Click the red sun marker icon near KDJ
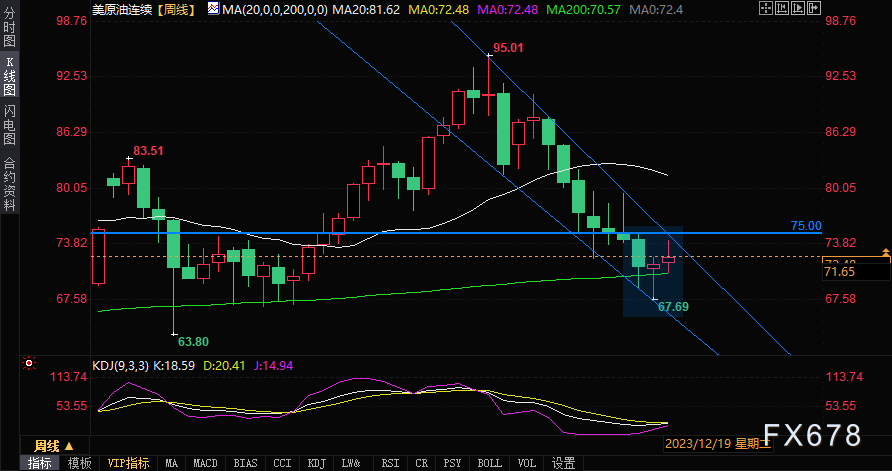The width and height of the screenshot is (892, 471). coord(29,363)
